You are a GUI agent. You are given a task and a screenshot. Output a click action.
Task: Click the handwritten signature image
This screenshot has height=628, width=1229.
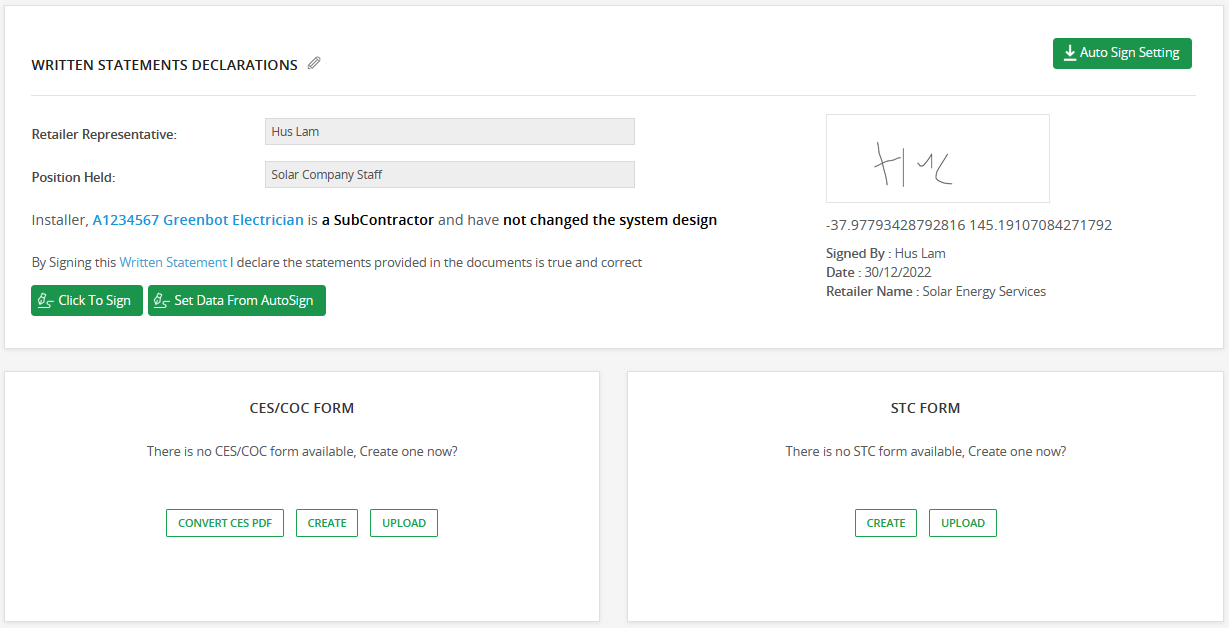pos(937,159)
